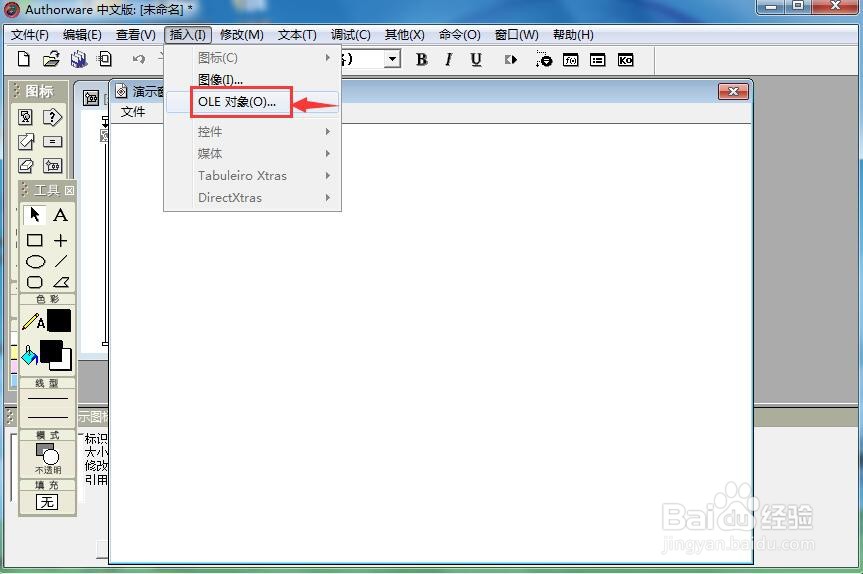
Task: Open the 修改(M) menu
Action: (242, 35)
